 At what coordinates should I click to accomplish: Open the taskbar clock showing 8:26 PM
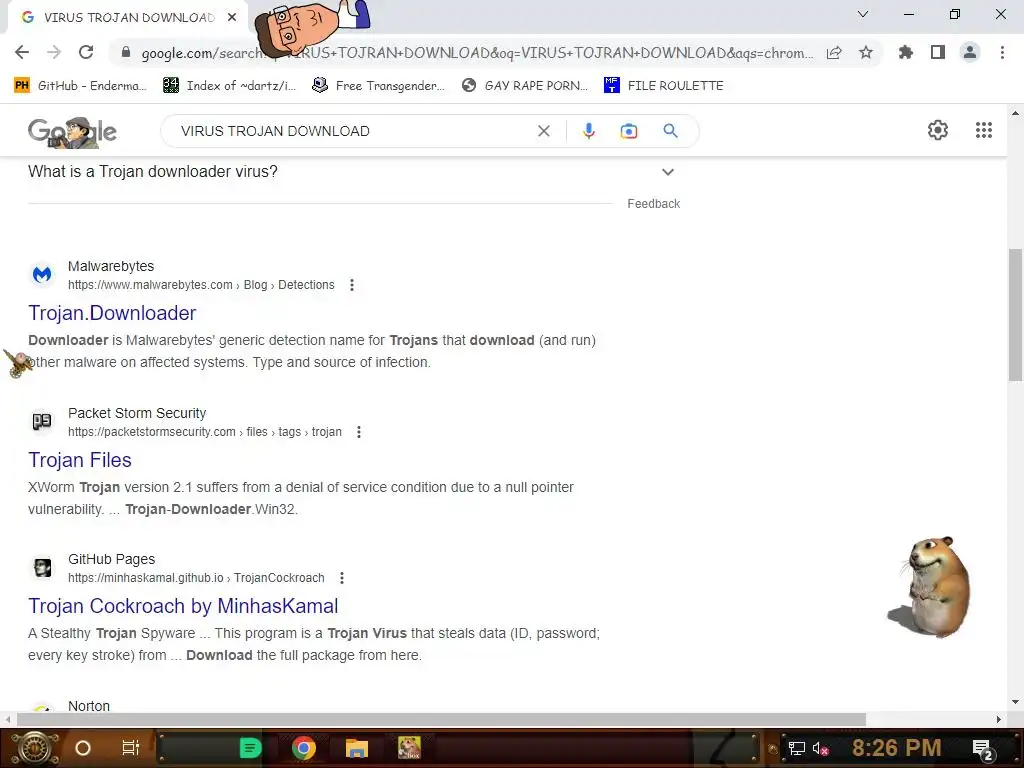[896, 748]
